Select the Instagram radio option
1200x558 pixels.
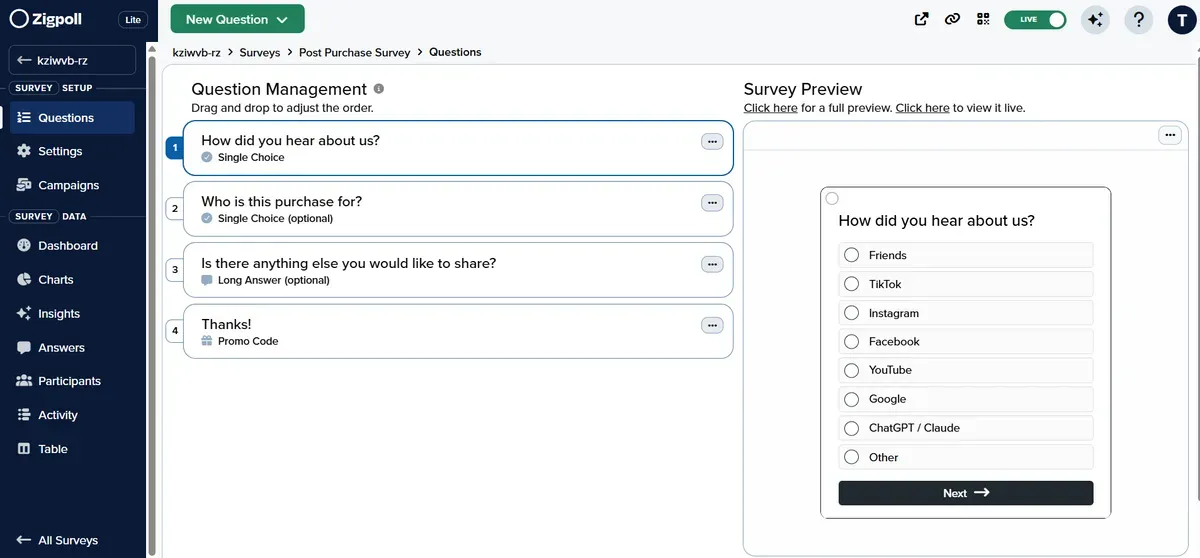pyautogui.click(x=851, y=313)
